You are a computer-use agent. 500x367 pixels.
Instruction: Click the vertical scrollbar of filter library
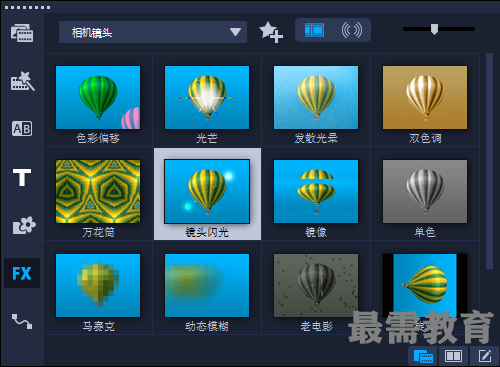point(489,161)
